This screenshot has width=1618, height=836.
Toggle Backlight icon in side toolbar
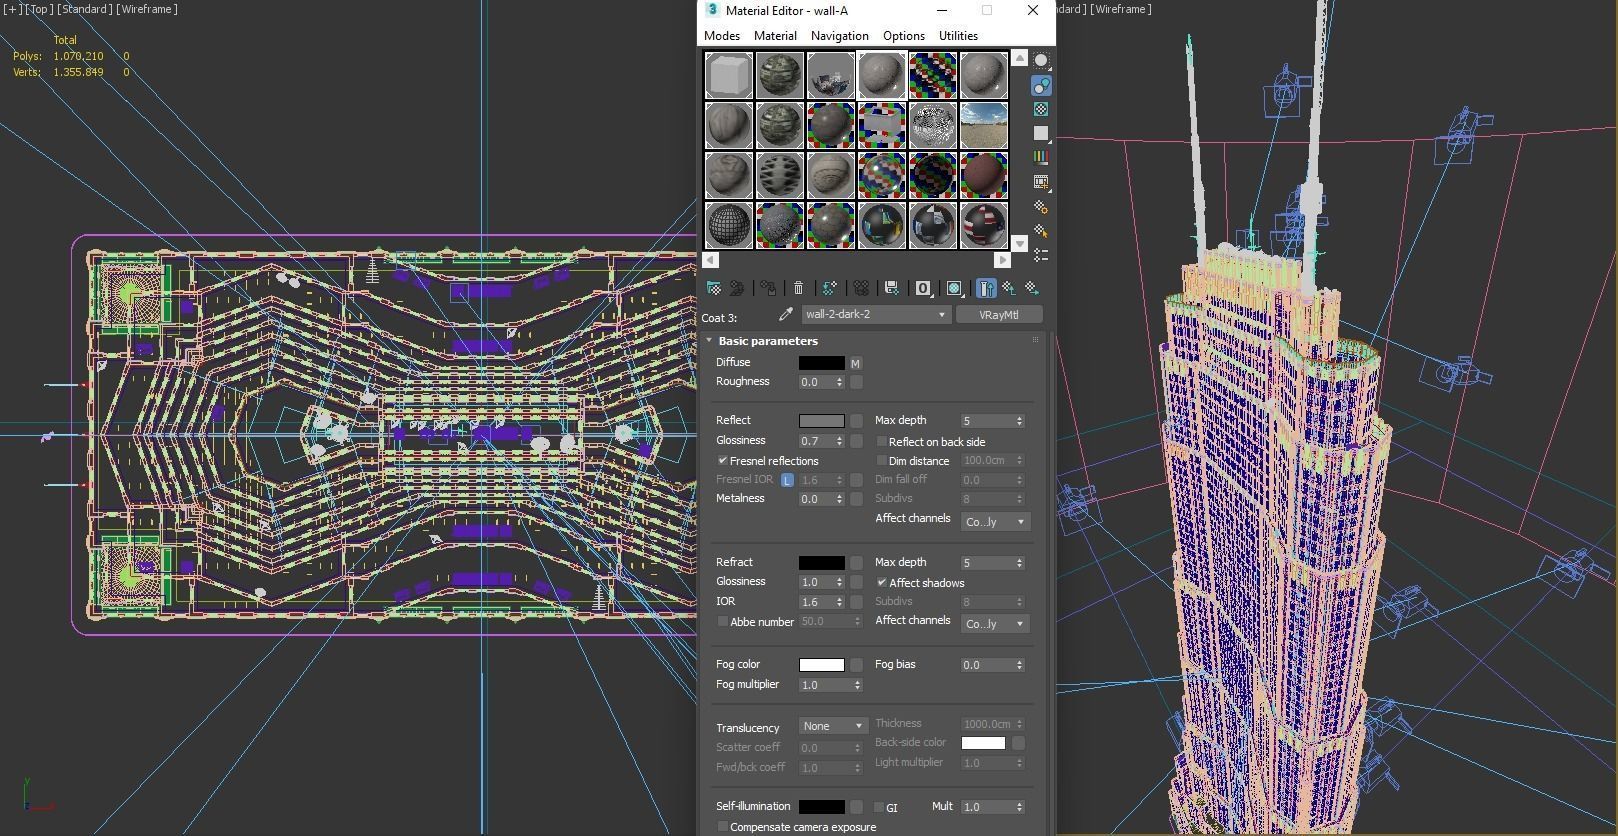[1041, 85]
